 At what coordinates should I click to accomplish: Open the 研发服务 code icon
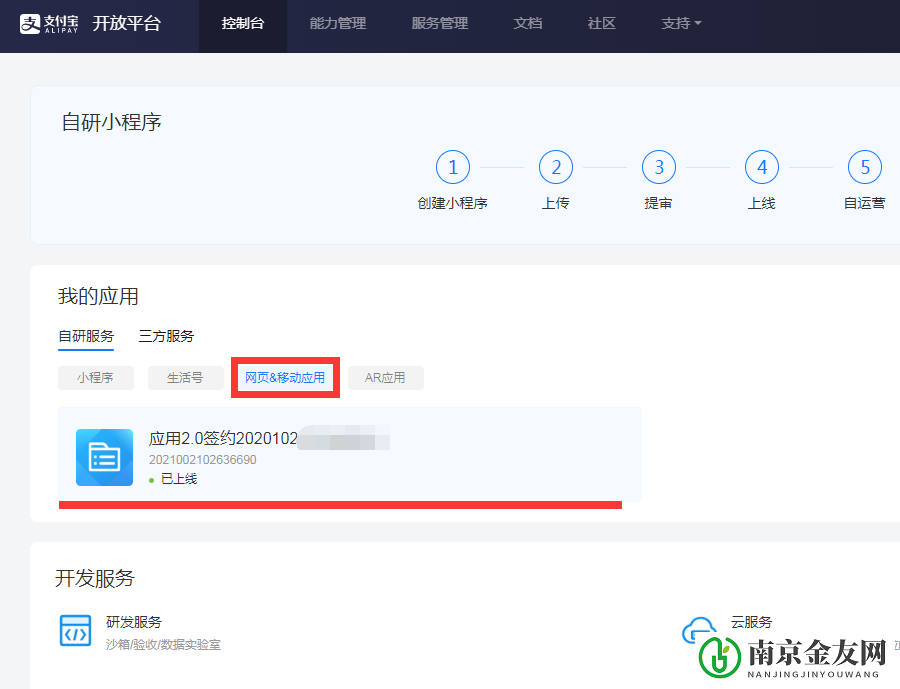75,631
